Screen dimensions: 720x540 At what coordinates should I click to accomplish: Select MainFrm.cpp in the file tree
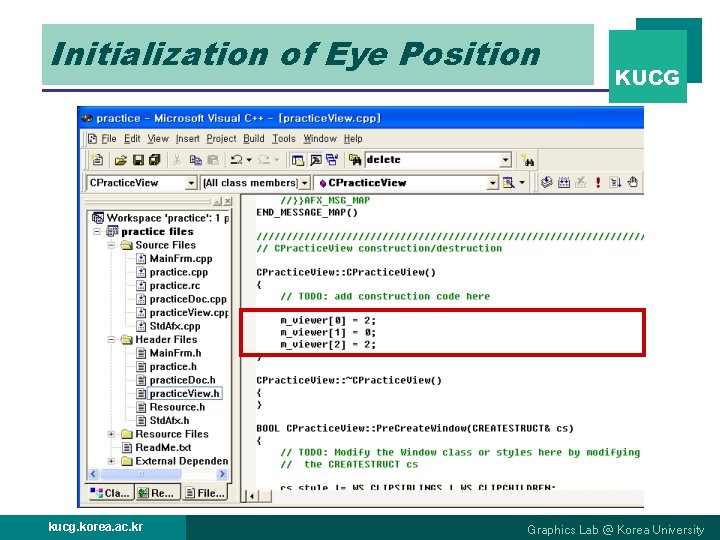(181, 259)
